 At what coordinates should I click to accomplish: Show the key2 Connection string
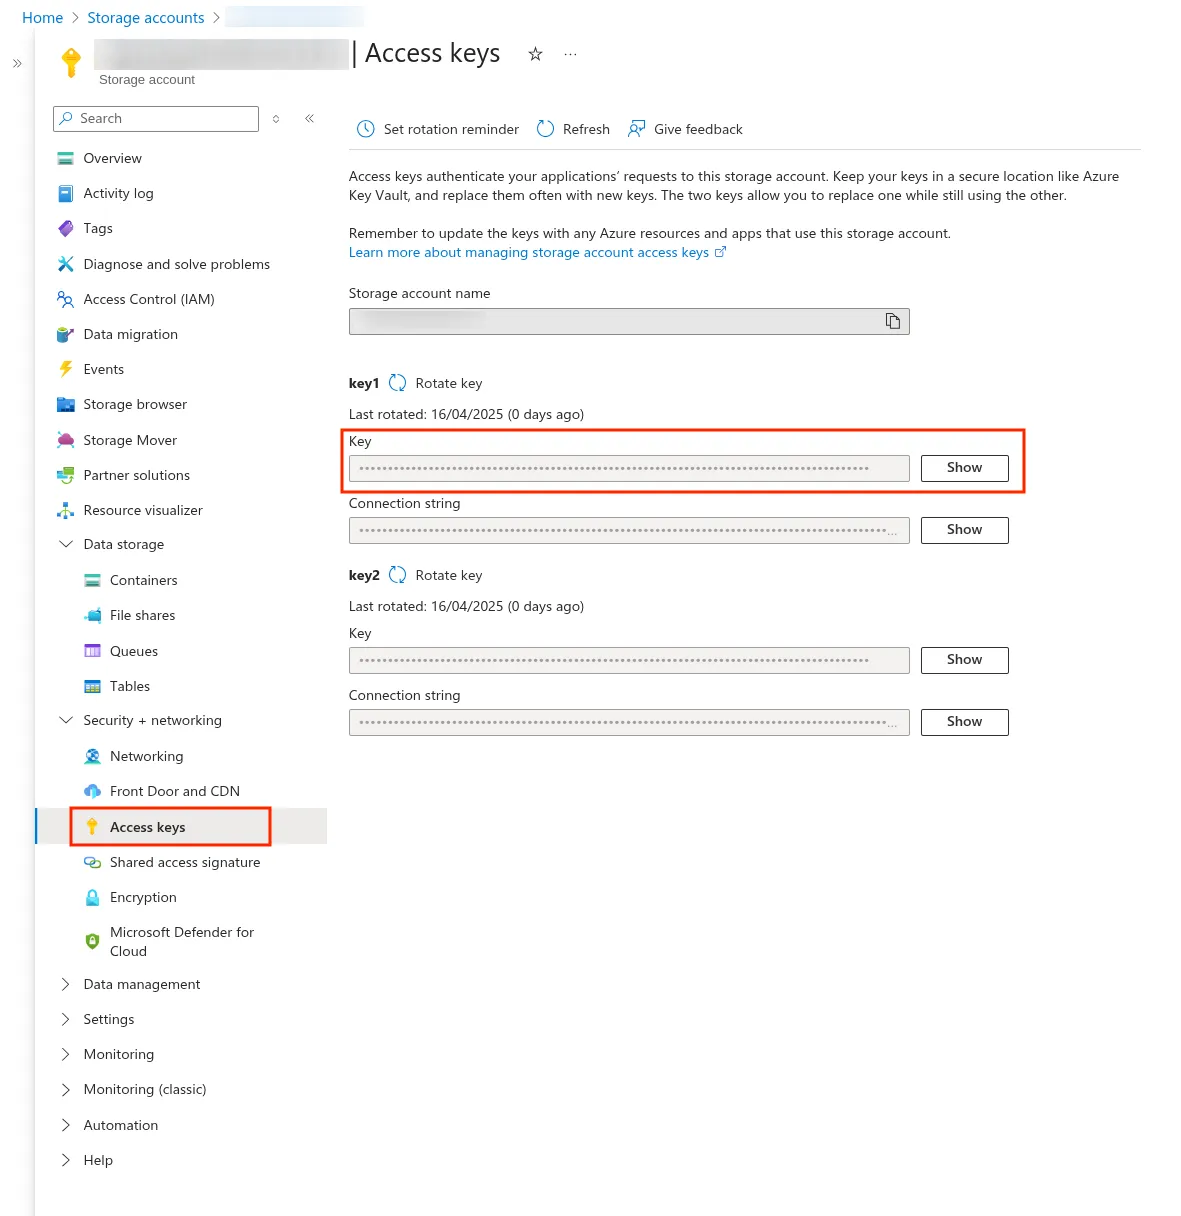pos(964,722)
